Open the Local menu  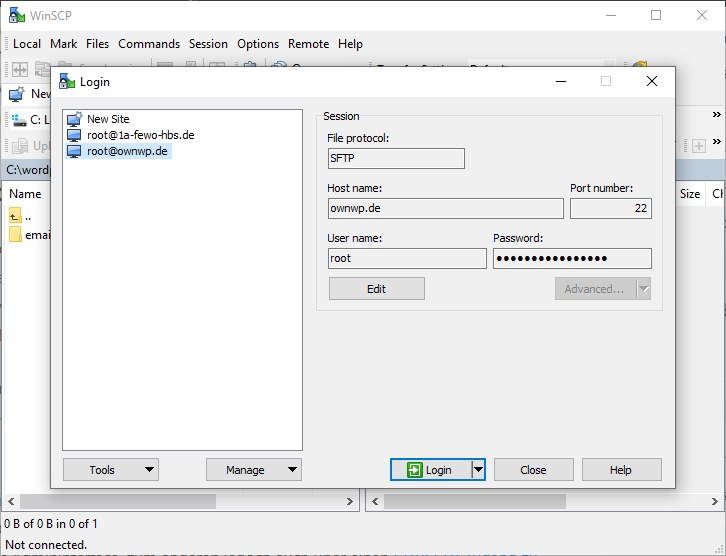coord(27,44)
